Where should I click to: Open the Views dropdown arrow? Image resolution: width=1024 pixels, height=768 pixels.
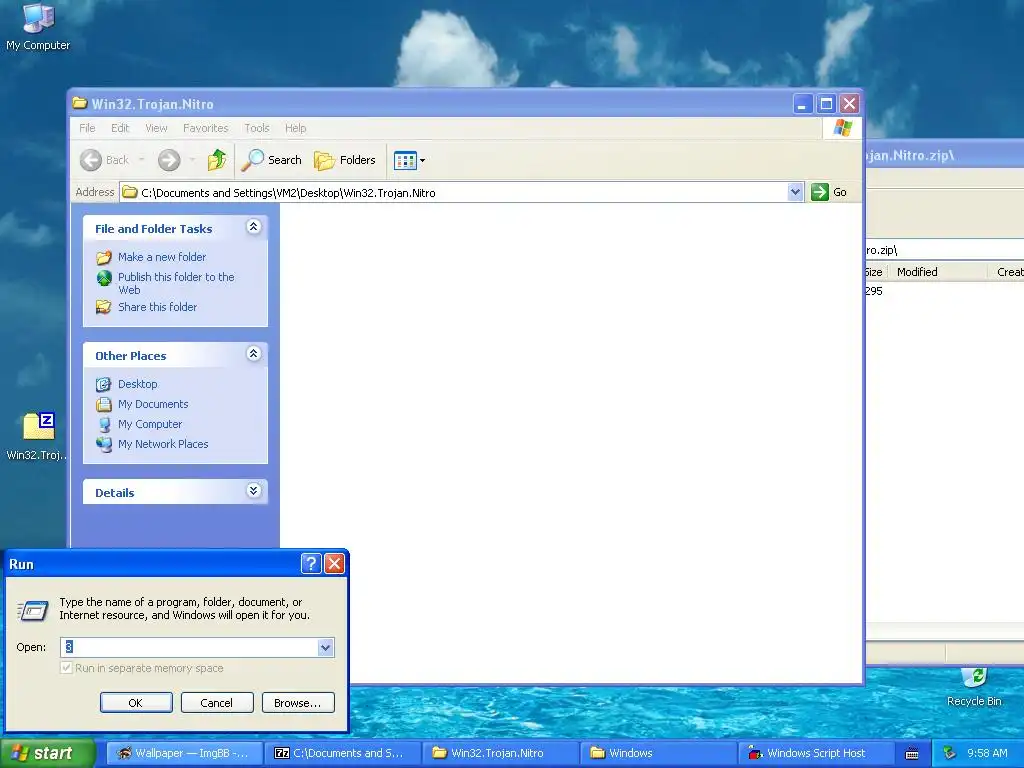click(423, 160)
